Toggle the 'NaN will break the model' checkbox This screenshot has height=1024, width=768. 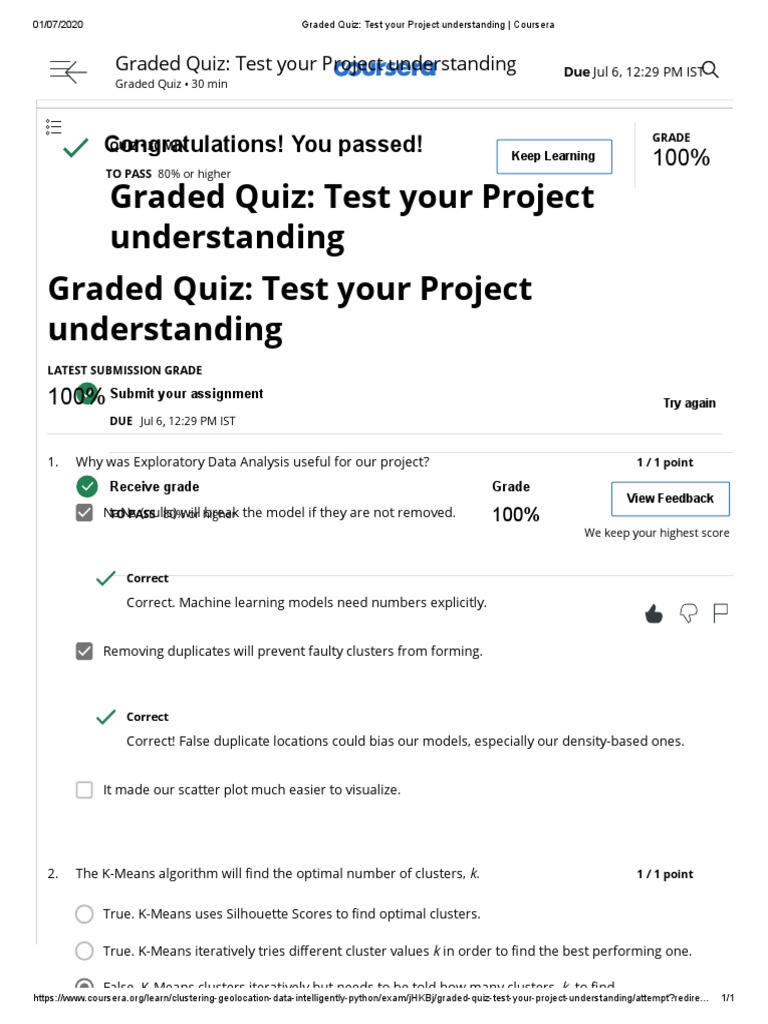tap(84, 513)
